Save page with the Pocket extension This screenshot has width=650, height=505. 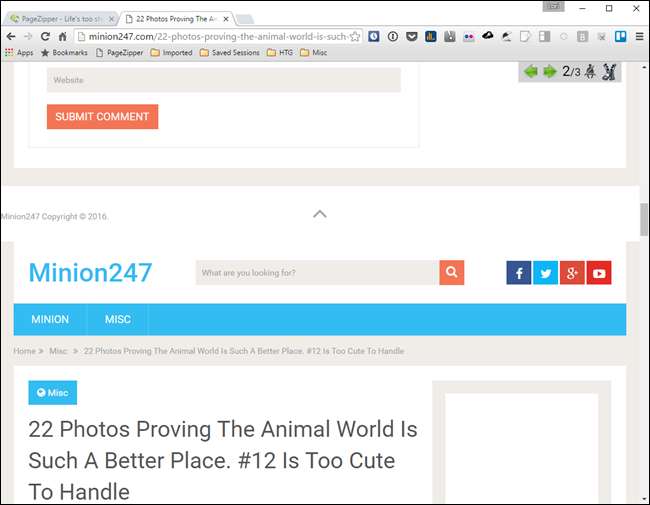pos(412,36)
